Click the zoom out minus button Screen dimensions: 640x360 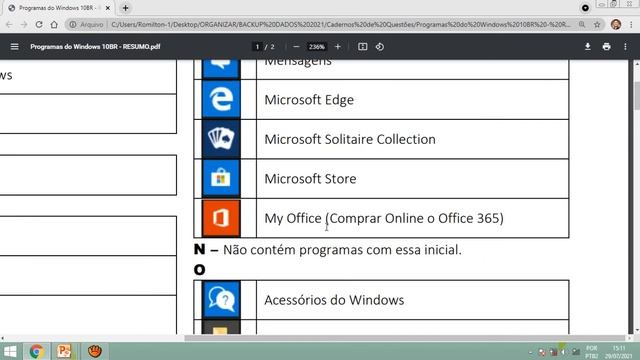tap(296, 47)
